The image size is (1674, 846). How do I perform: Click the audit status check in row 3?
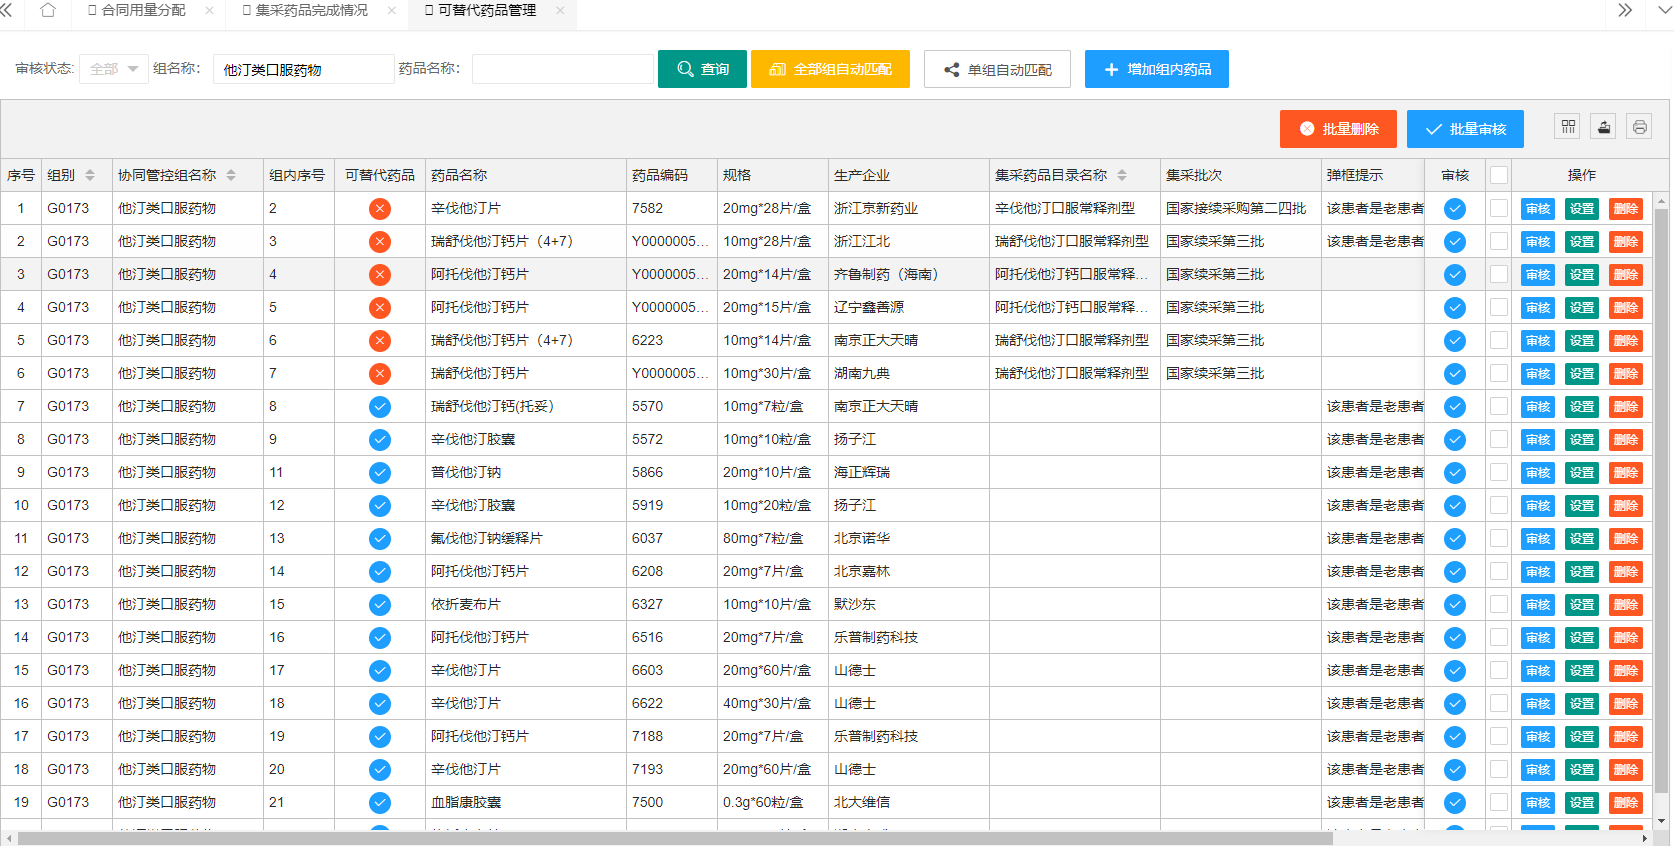[x=1455, y=275]
